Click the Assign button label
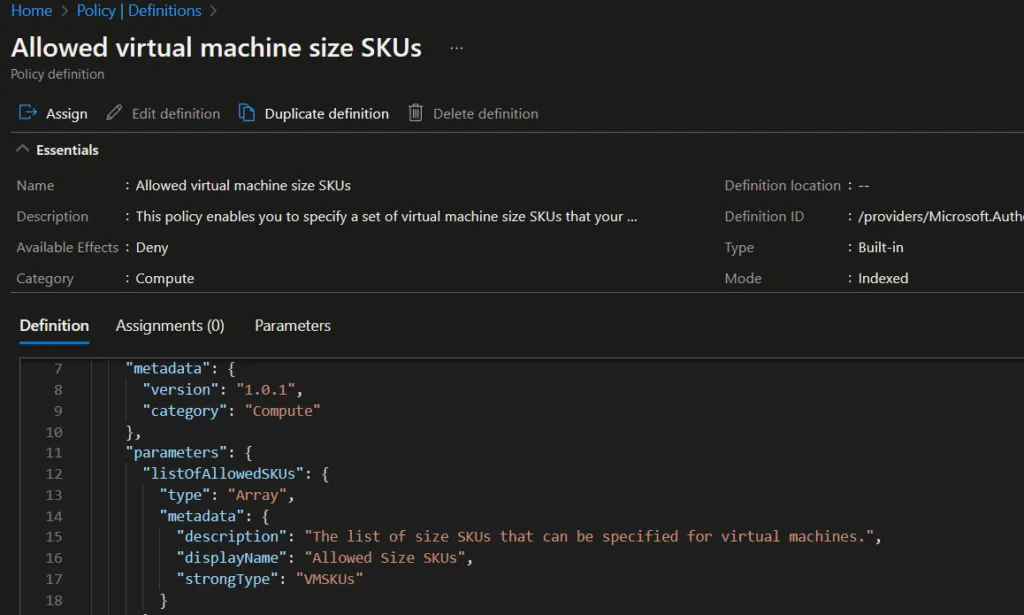 coord(67,114)
